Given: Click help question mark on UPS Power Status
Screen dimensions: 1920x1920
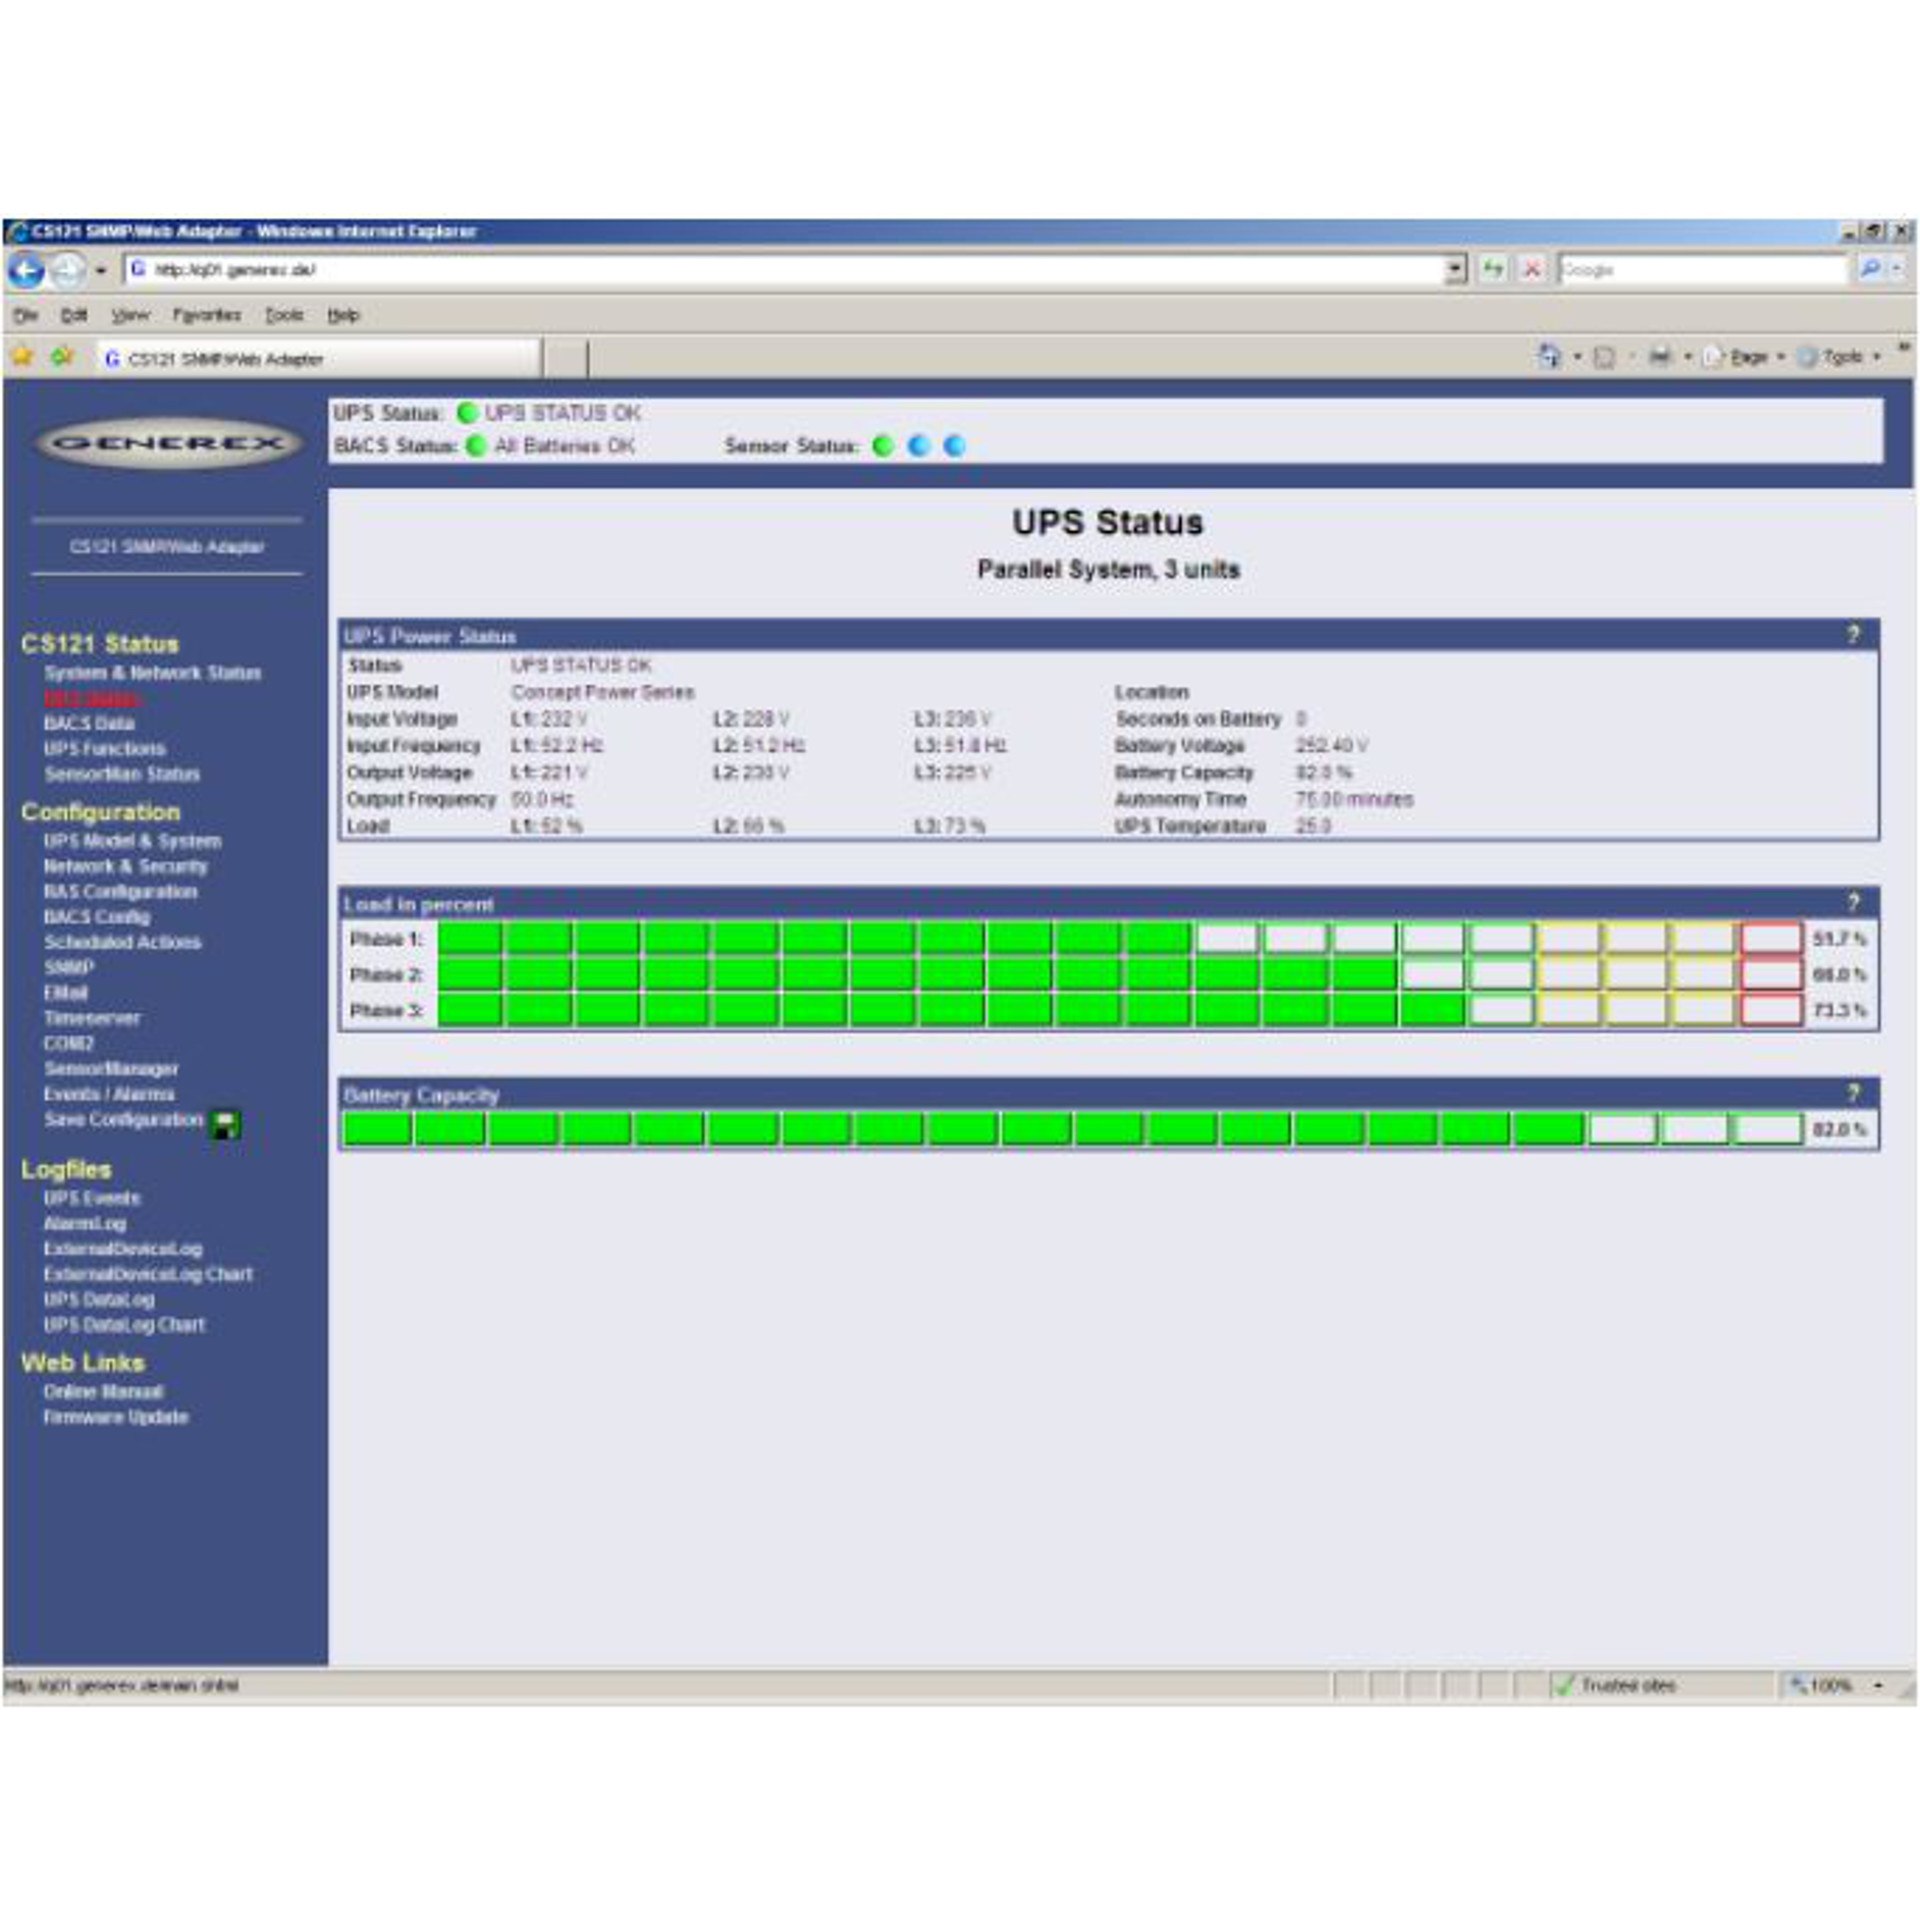Looking at the screenshot, I should (x=1853, y=635).
